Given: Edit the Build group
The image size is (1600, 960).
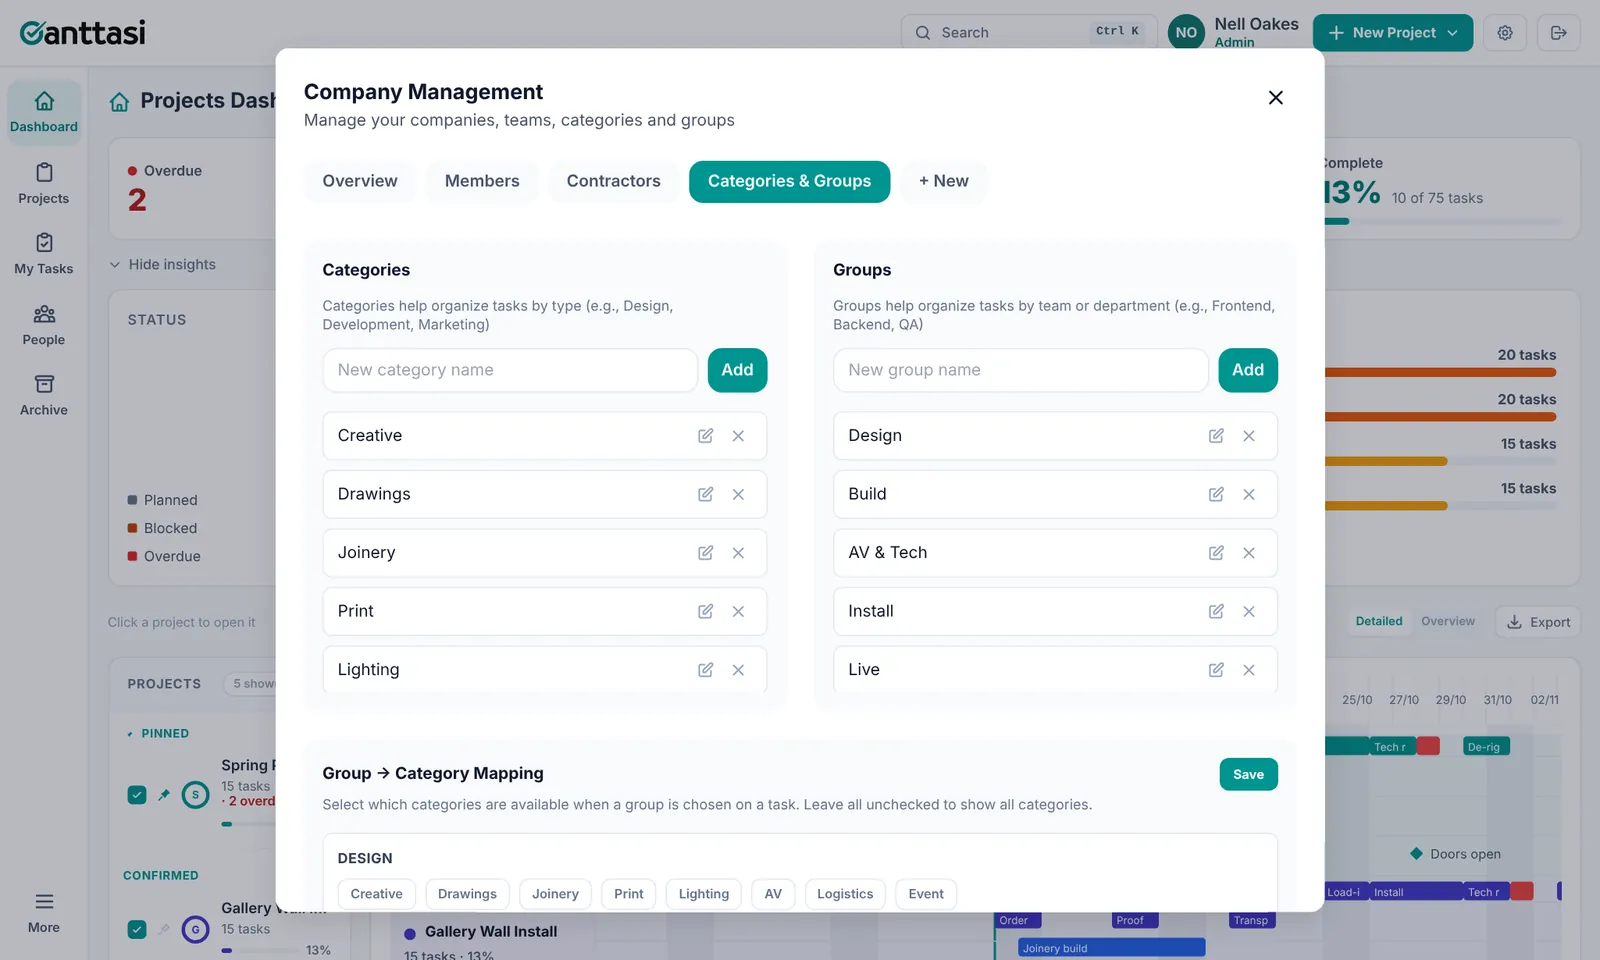Looking at the screenshot, I should click(1216, 494).
